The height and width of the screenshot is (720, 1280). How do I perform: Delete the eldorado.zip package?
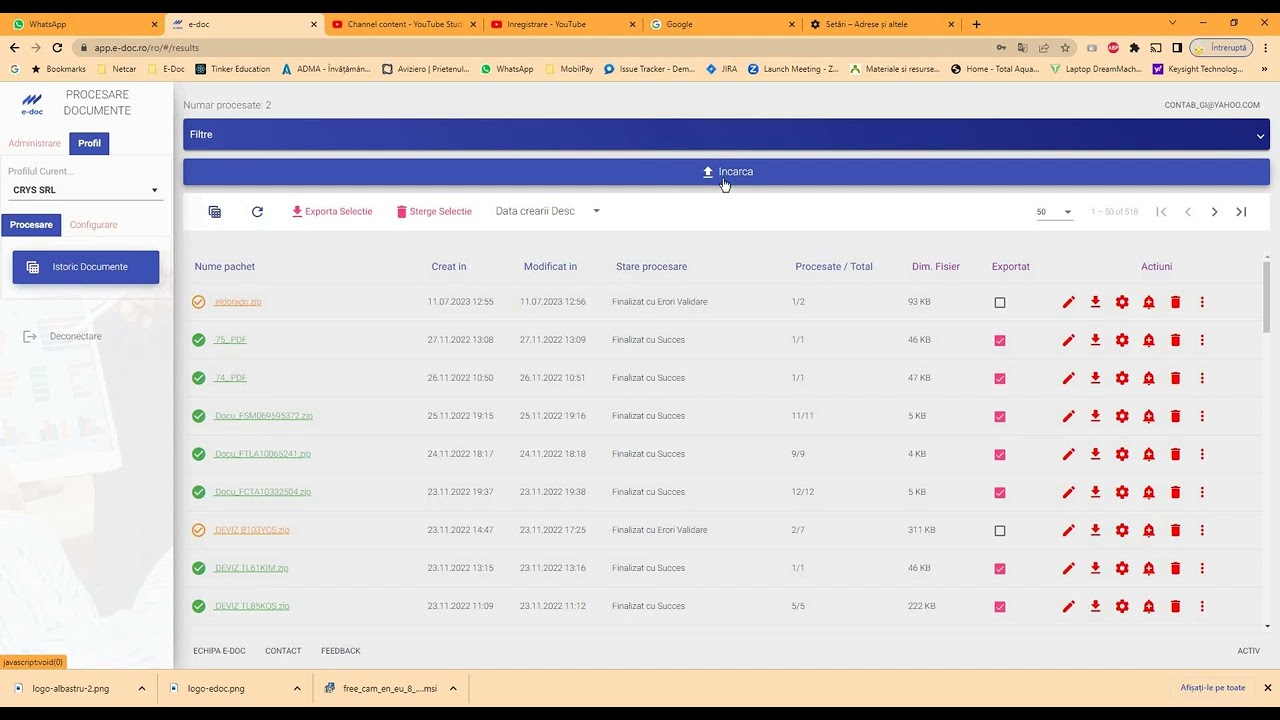[1175, 302]
